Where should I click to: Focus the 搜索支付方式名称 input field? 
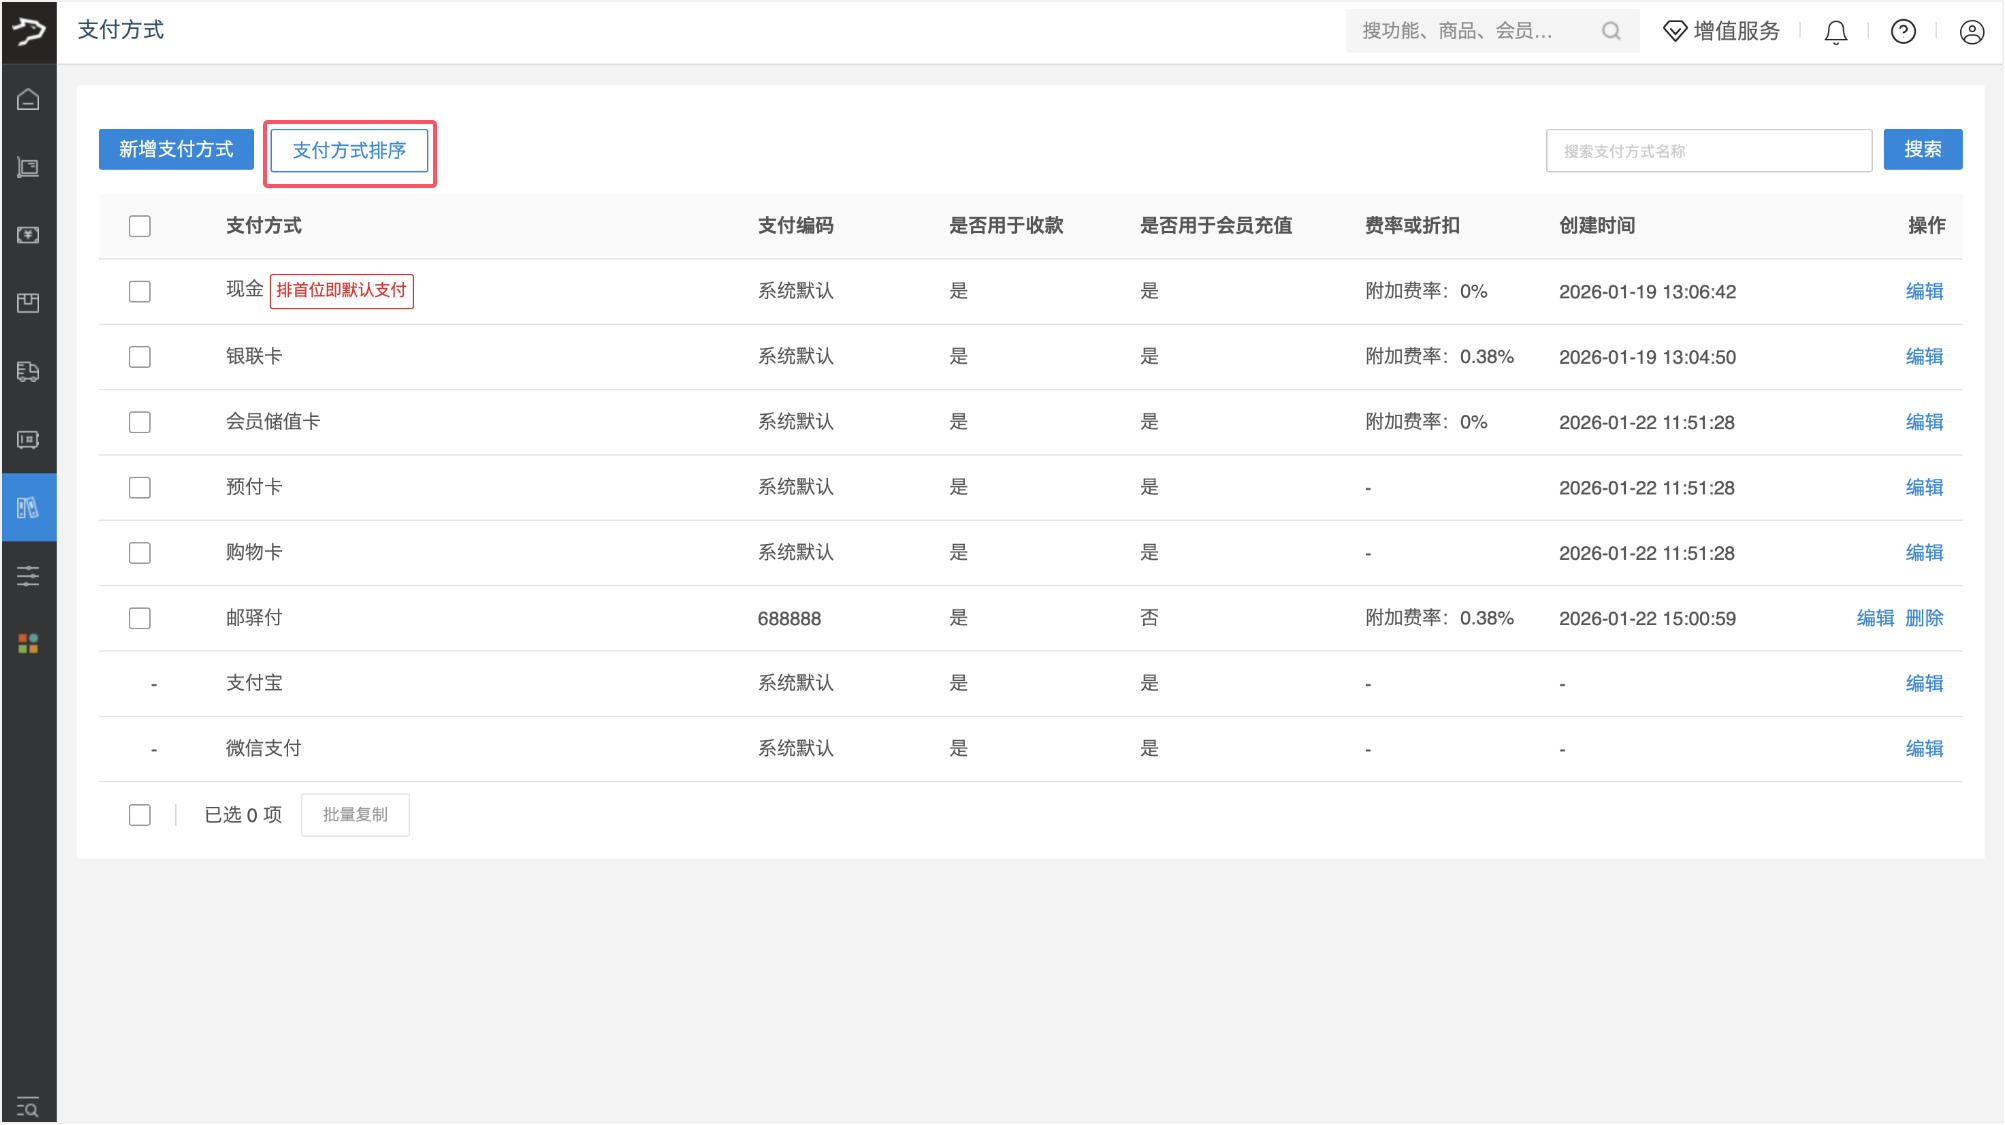[1708, 151]
